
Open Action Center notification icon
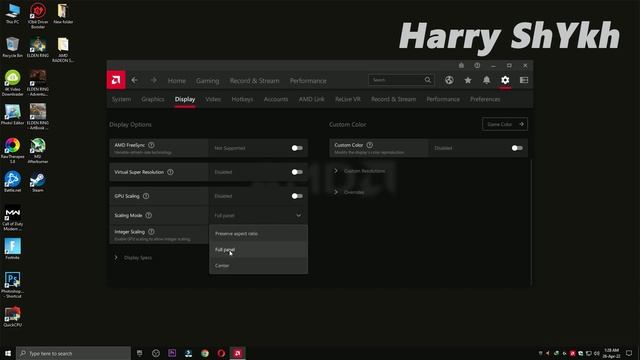pyautogui.click(x=629, y=353)
